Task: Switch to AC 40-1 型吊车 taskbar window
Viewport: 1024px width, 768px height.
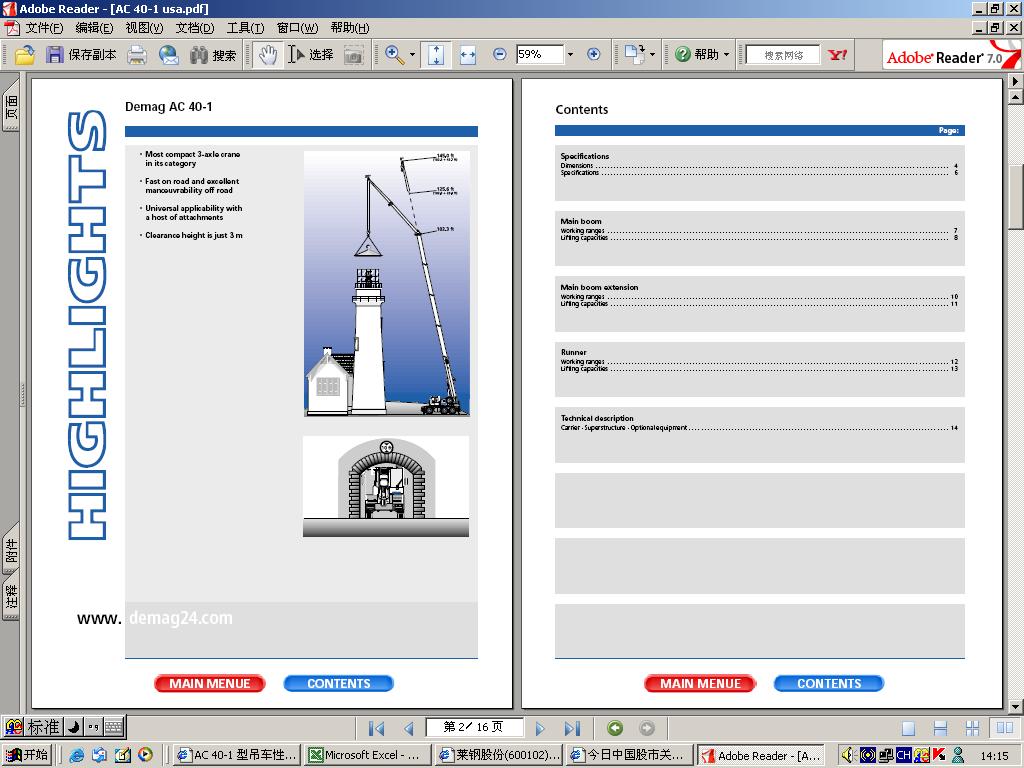Action: click(x=238, y=755)
